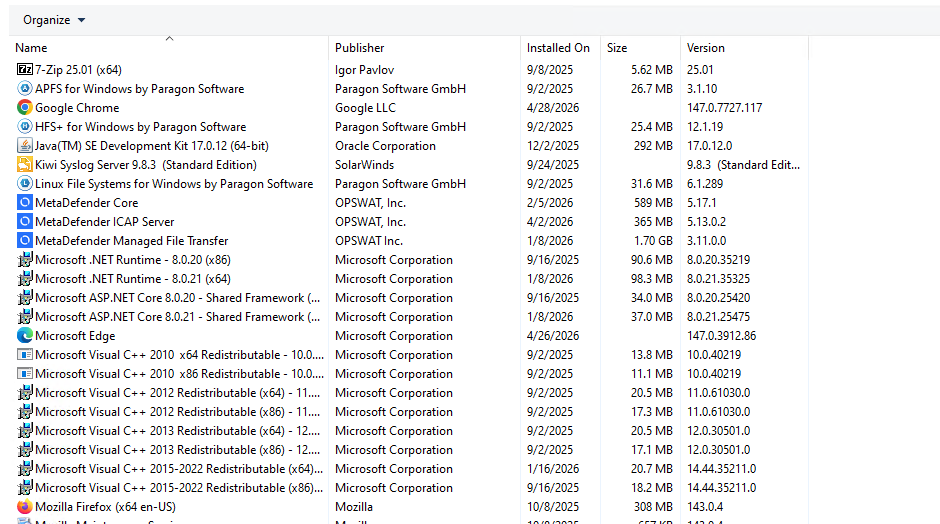The image size is (940, 524).
Task: Select MetaDefender Managed File Transfer name
Action: 132,240
